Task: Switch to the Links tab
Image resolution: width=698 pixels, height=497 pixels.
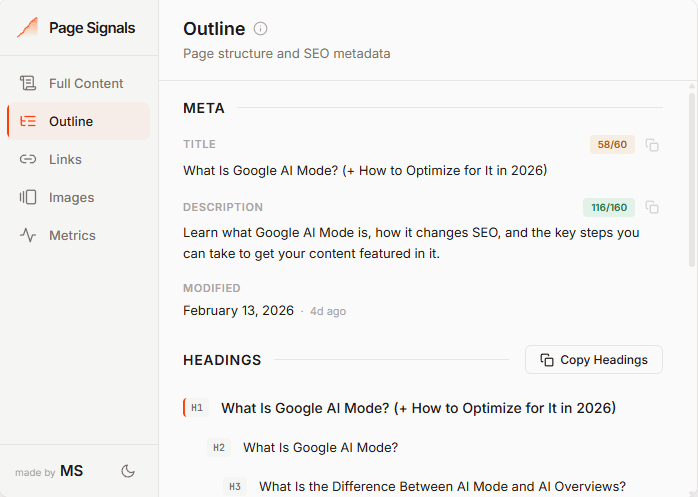Action: click(x=79, y=159)
